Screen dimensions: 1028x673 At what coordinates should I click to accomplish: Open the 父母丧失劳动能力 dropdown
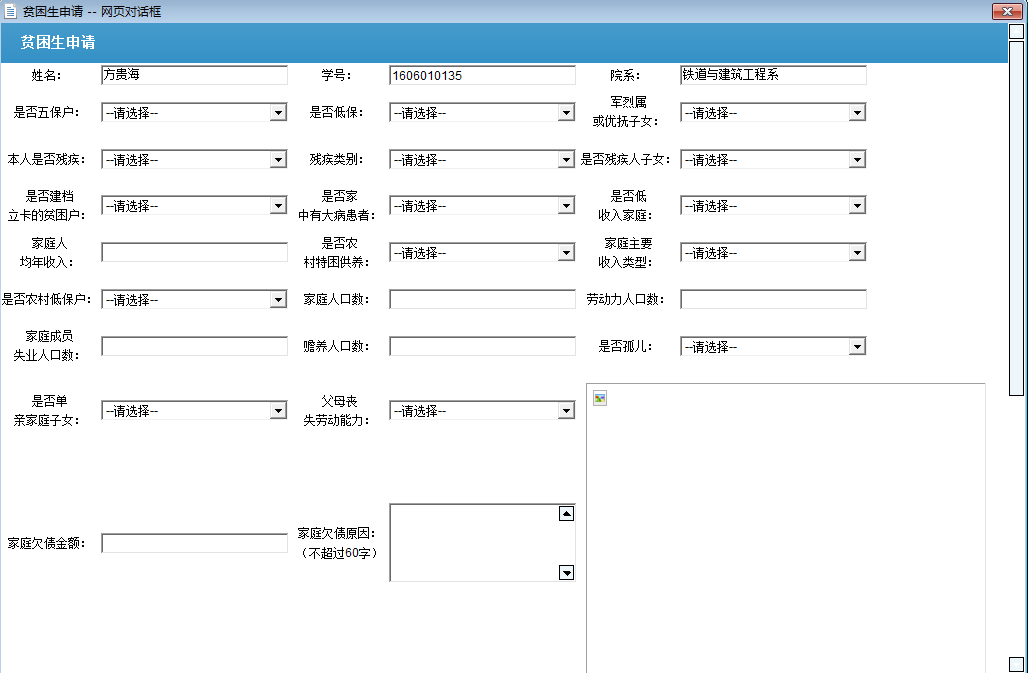click(482, 411)
